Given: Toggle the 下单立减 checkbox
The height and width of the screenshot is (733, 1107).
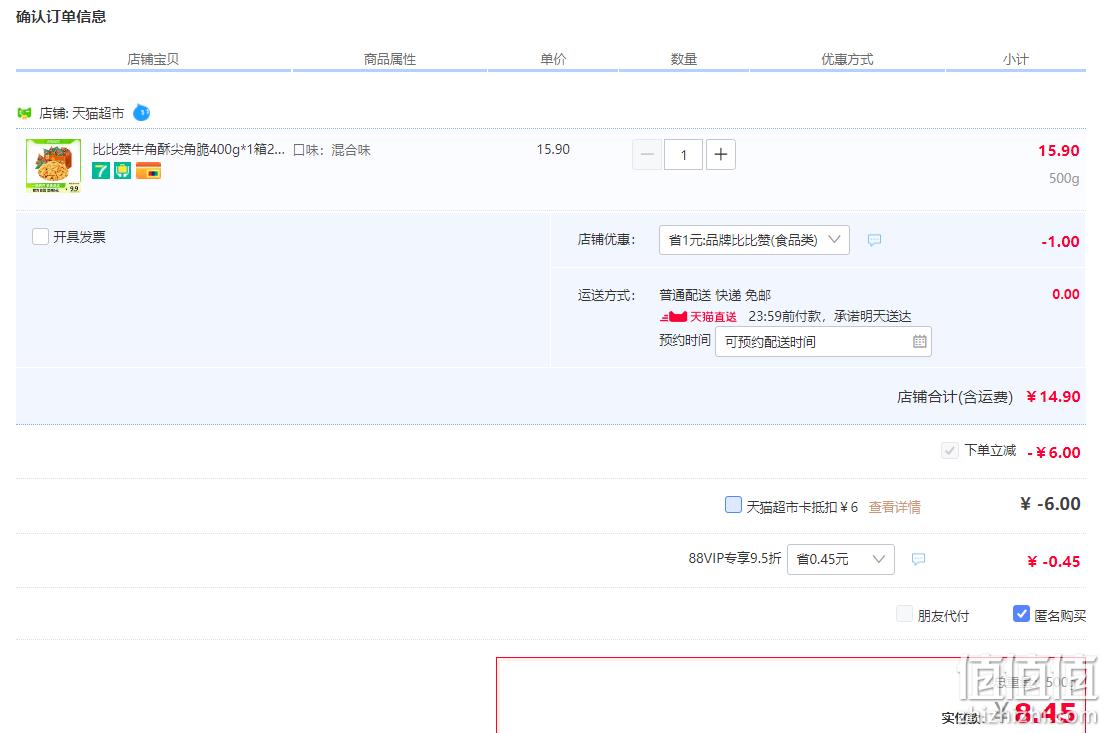Looking at the screenshot, I should [950, 451].
